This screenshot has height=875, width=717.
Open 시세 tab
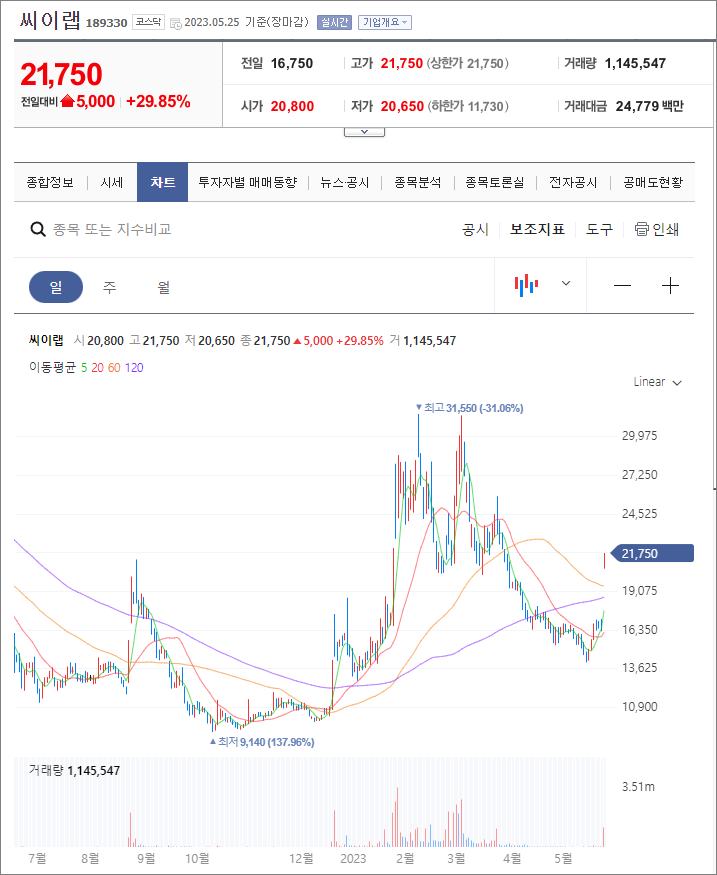tap(112, 182)
